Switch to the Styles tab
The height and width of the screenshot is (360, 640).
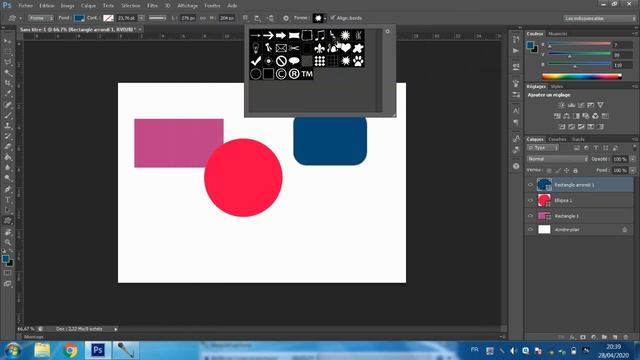[557, 87]
